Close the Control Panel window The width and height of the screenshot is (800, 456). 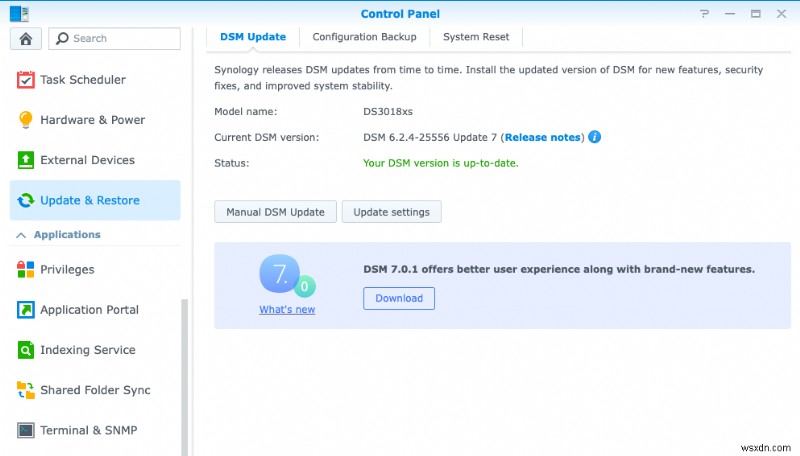tap(781, 14)
